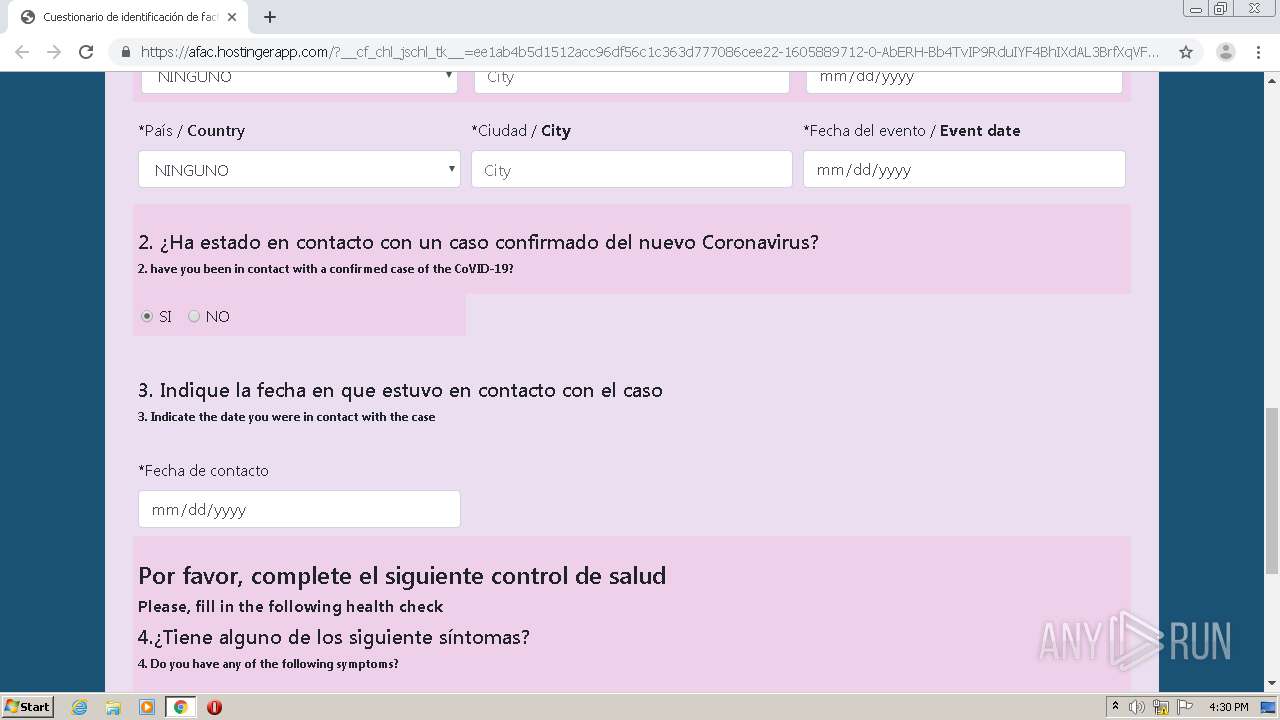
Task: Click the scrollbar down arrow
Action: click(x=1272, y=684)
